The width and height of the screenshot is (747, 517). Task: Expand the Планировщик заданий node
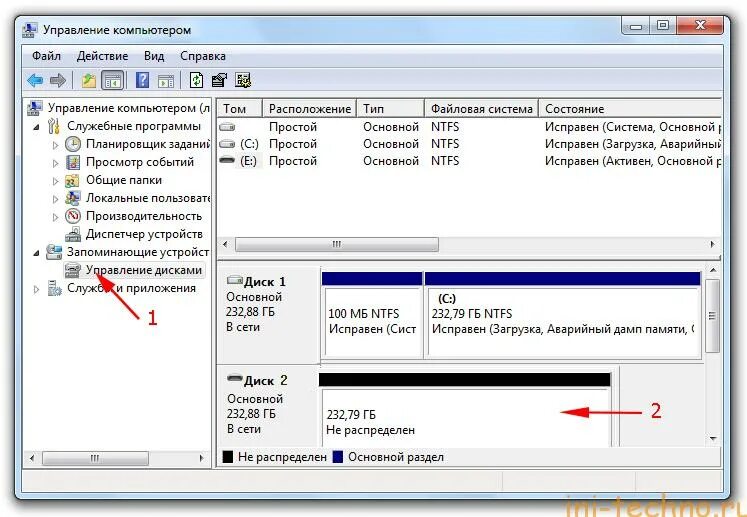(x=55, y=144)
